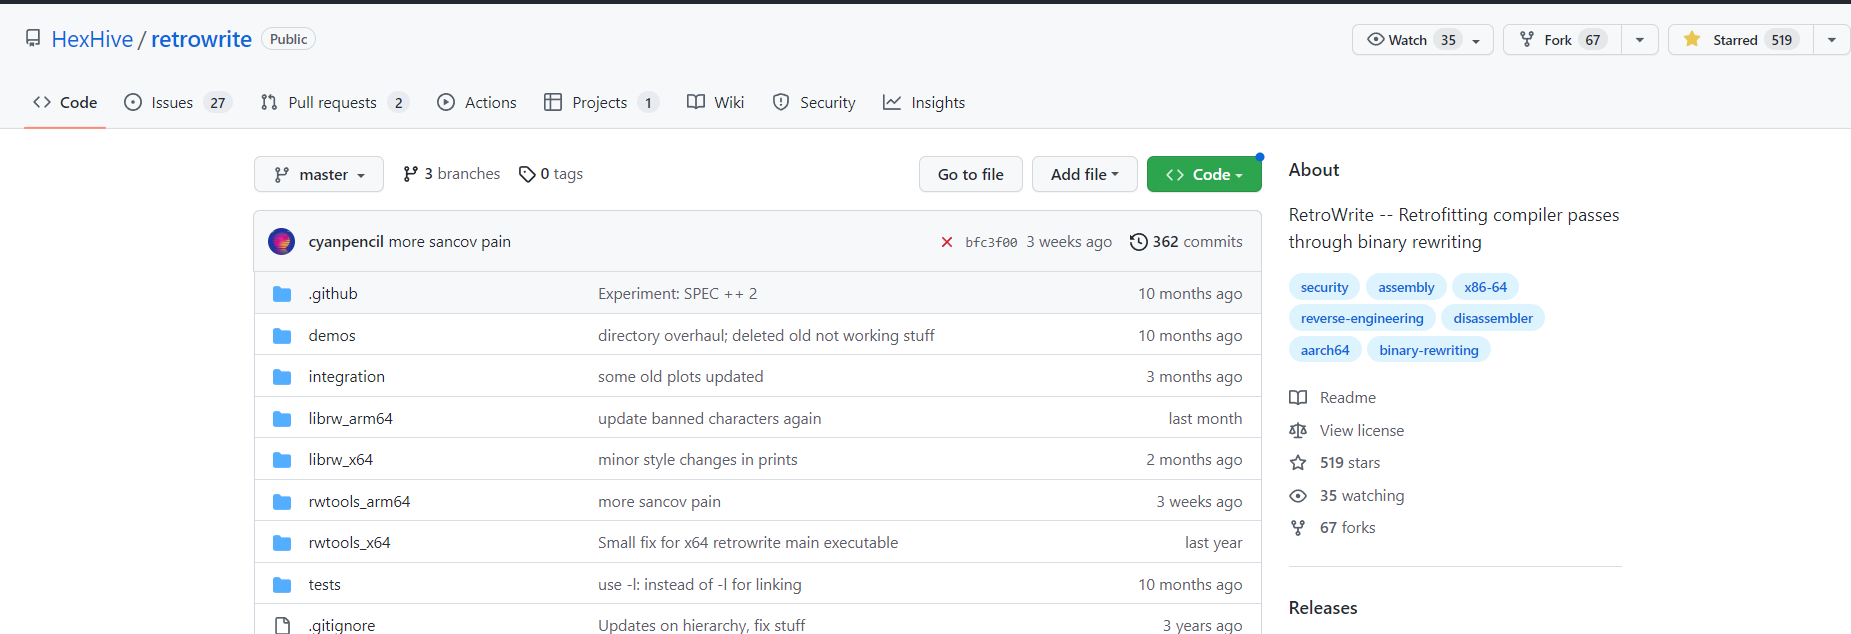The image size is (1851, 634).
Task: Select the x86-64 topic tag
Action: pyautogui.click(x=1485, y=287)
